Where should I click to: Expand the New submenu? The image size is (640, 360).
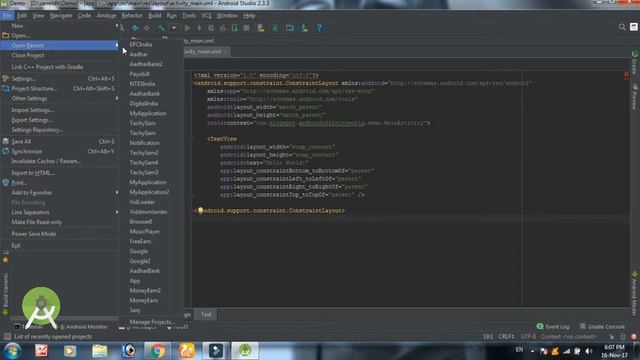coord(59,26)
